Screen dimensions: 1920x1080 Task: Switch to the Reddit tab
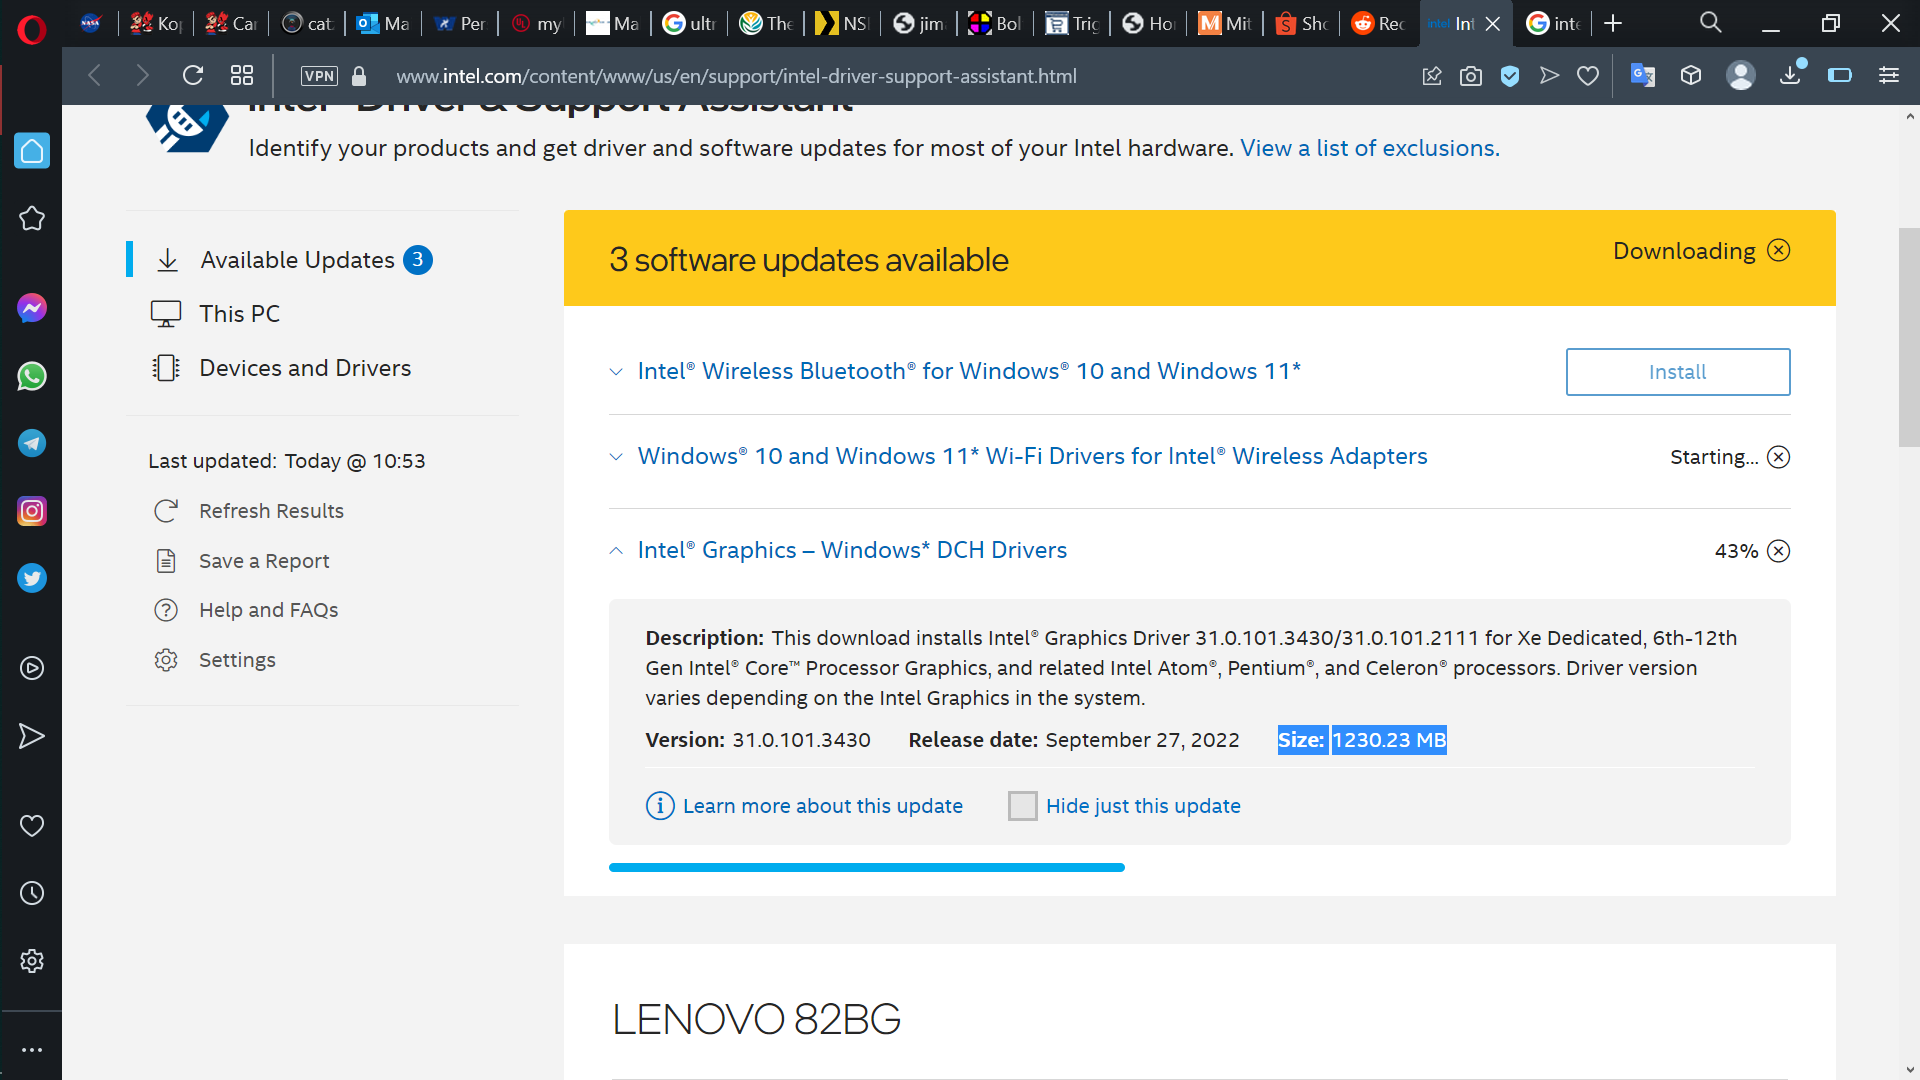click(1378, 23)
